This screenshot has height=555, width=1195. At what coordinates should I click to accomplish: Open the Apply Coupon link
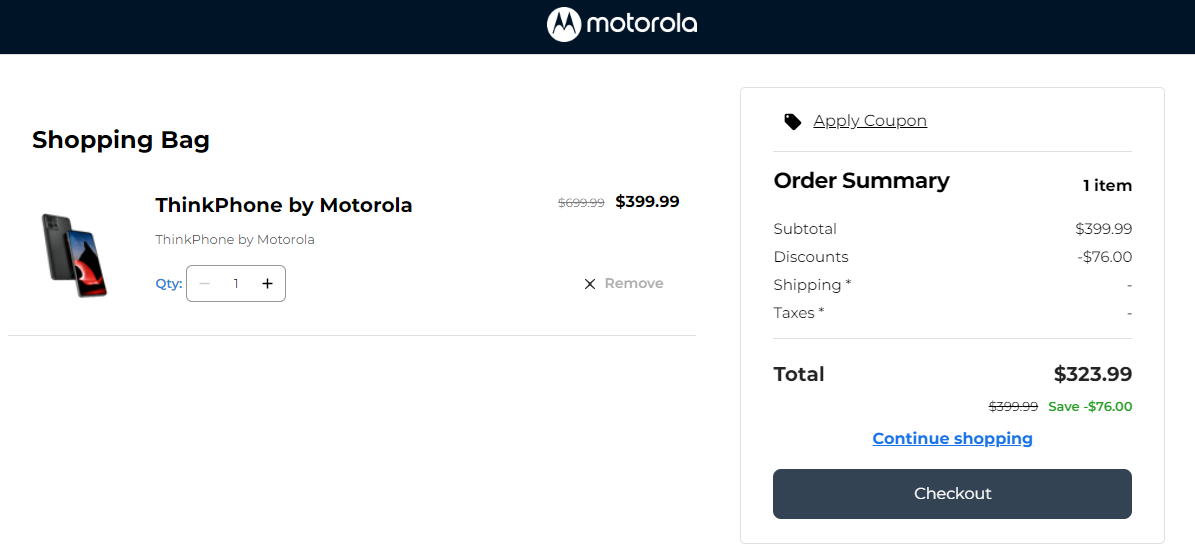click(870, 121)
